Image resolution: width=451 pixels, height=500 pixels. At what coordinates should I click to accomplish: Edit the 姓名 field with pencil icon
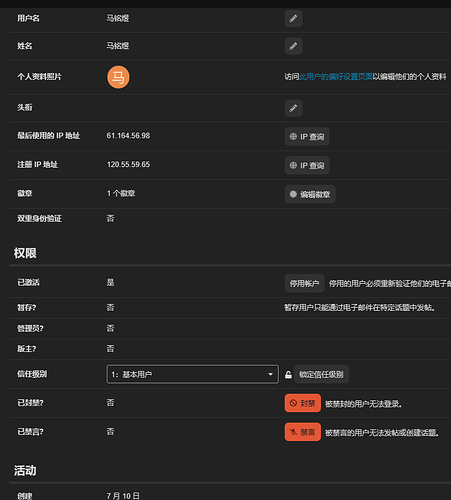293,46
